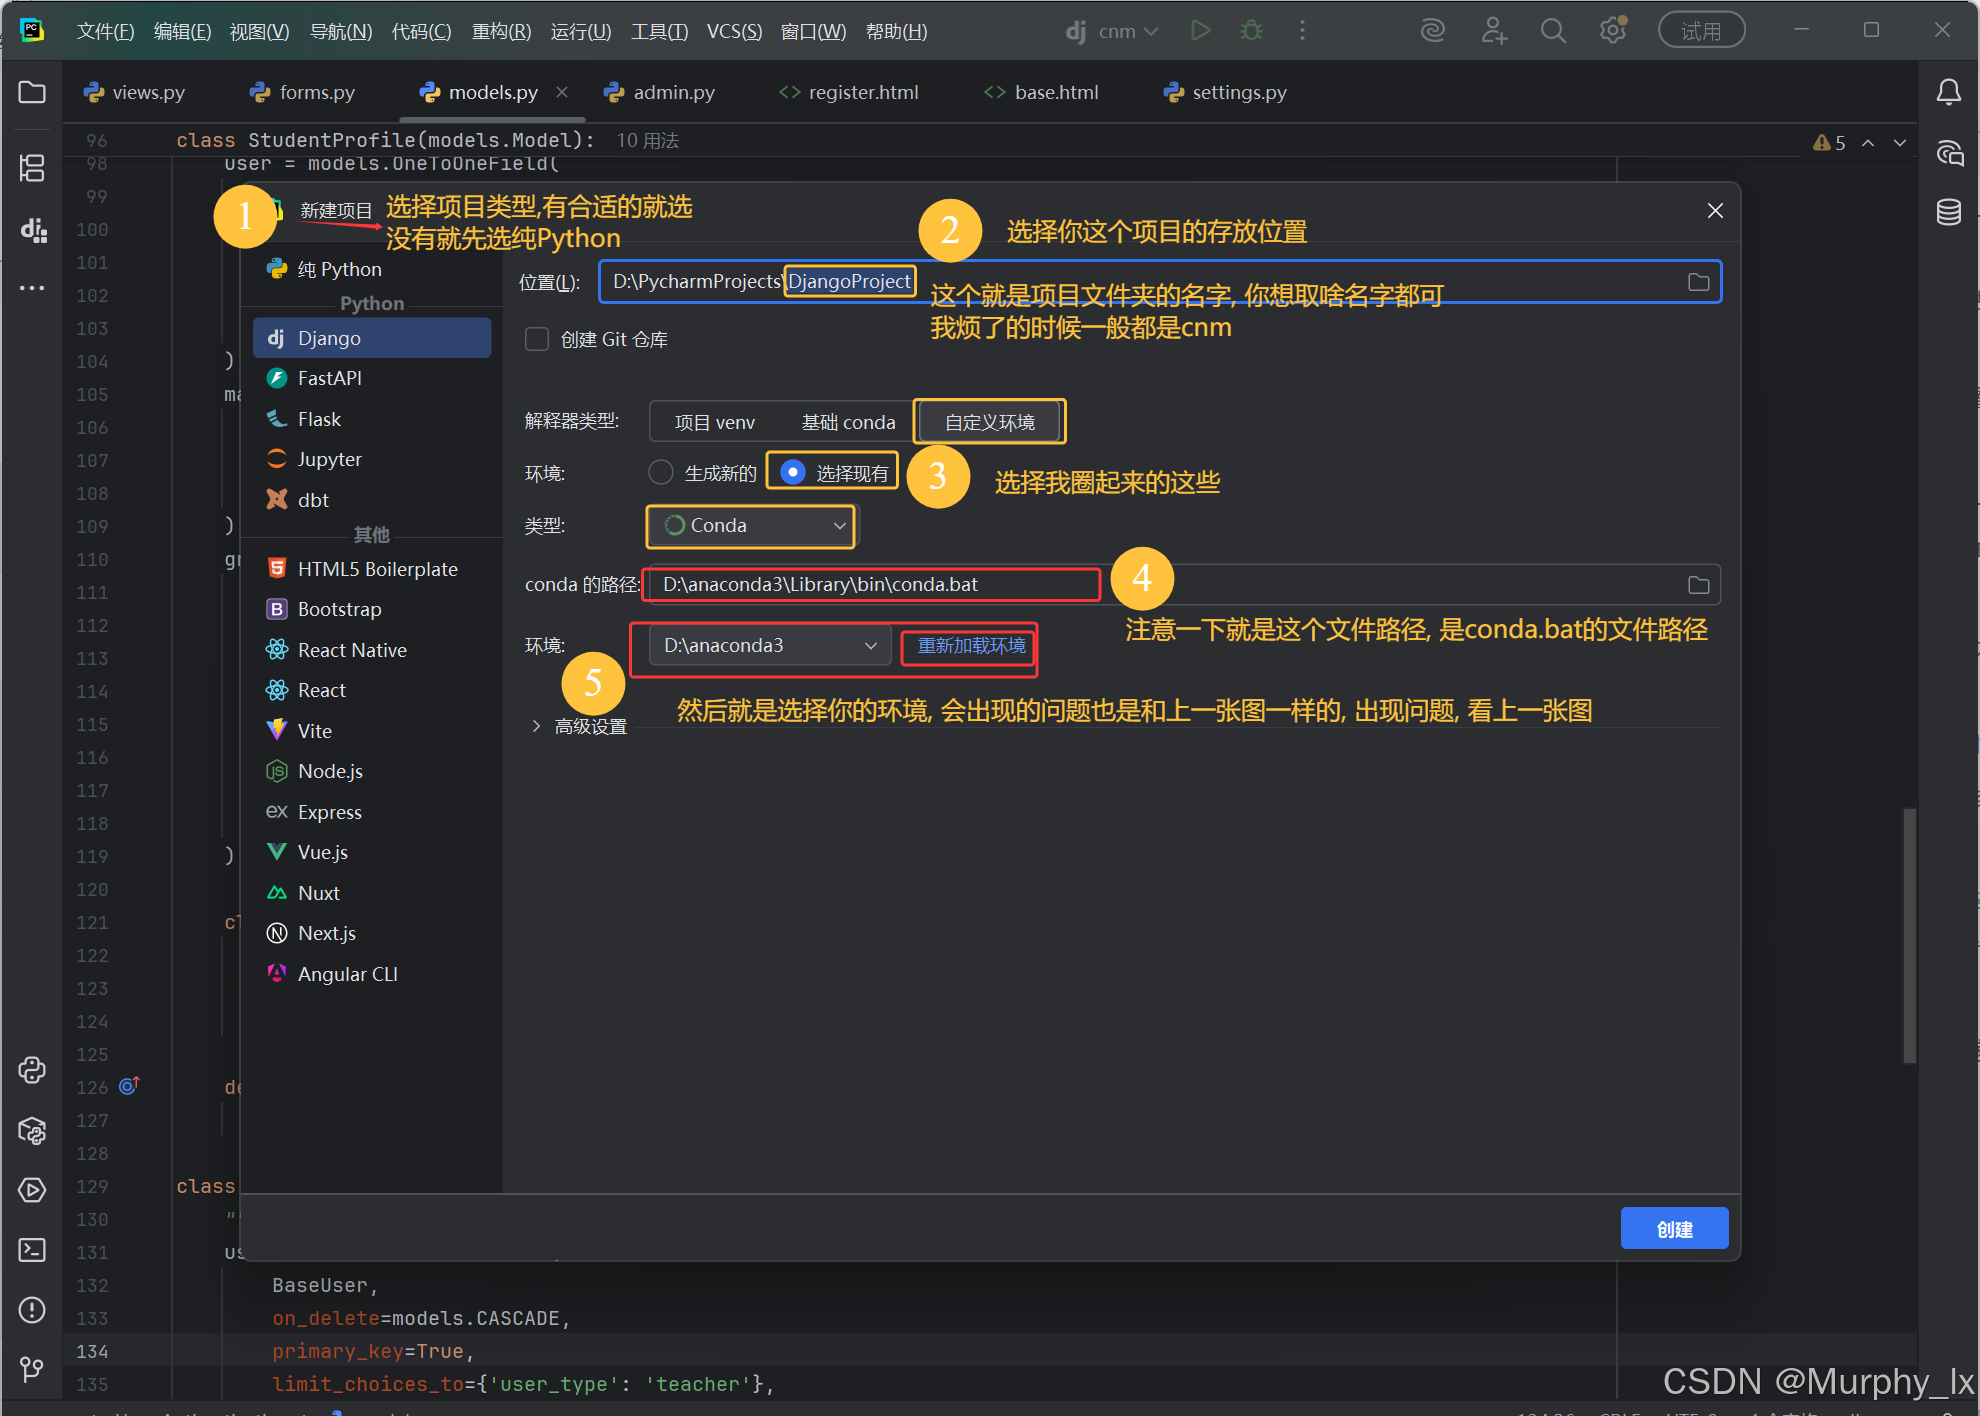Image resolution: width=1980 pixels, height=1416 pixels.
Task: Click the 重新加载环境 link
Action: point(971,646)
